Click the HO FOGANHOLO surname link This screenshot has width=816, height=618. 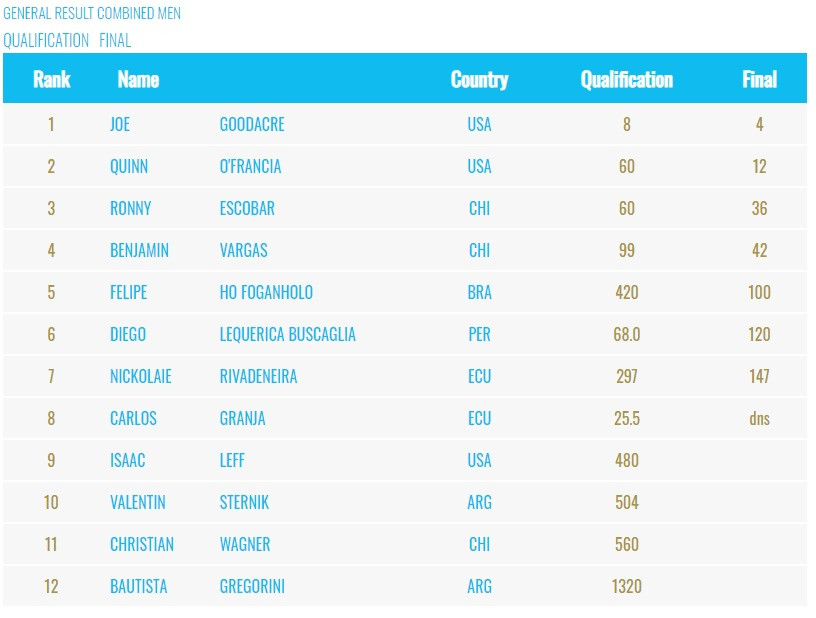pos(266,292)
